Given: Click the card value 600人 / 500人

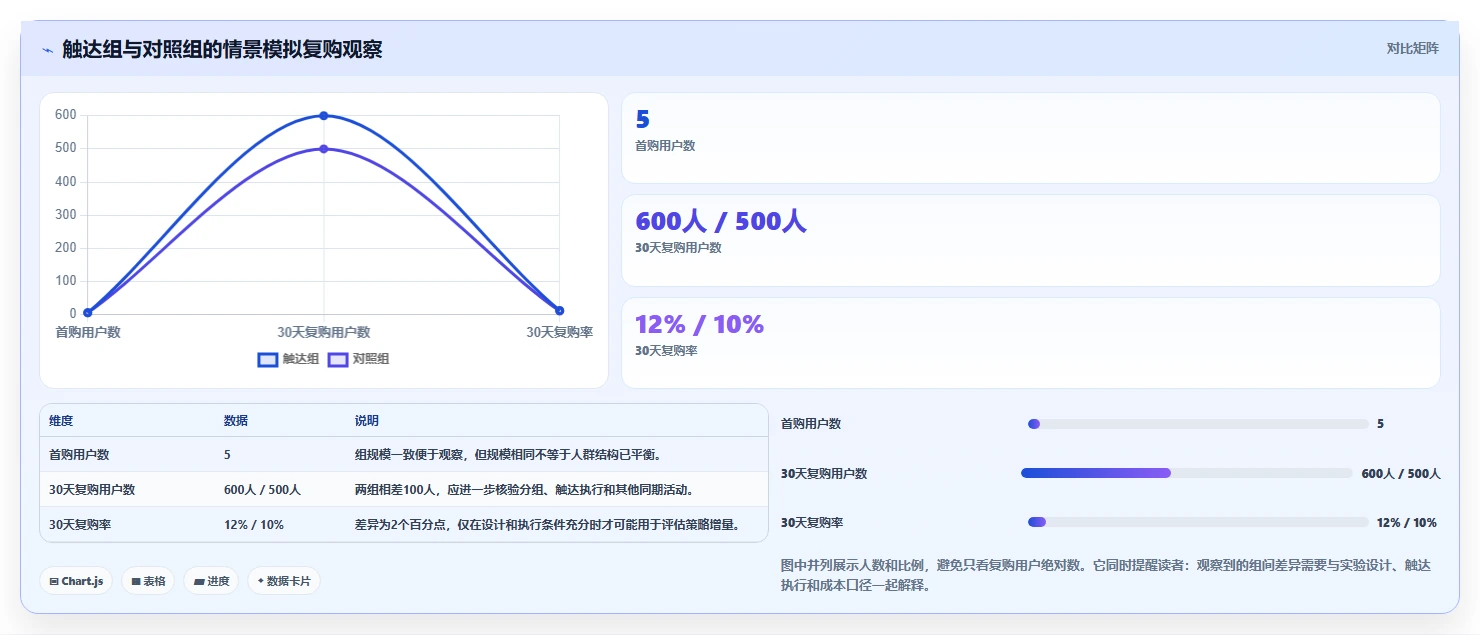Looking at the screenshot, I should pos(720,221).
